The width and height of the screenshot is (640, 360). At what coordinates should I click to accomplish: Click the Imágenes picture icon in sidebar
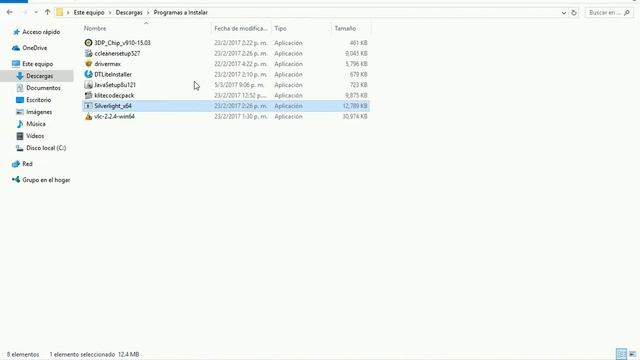[20, 112]
